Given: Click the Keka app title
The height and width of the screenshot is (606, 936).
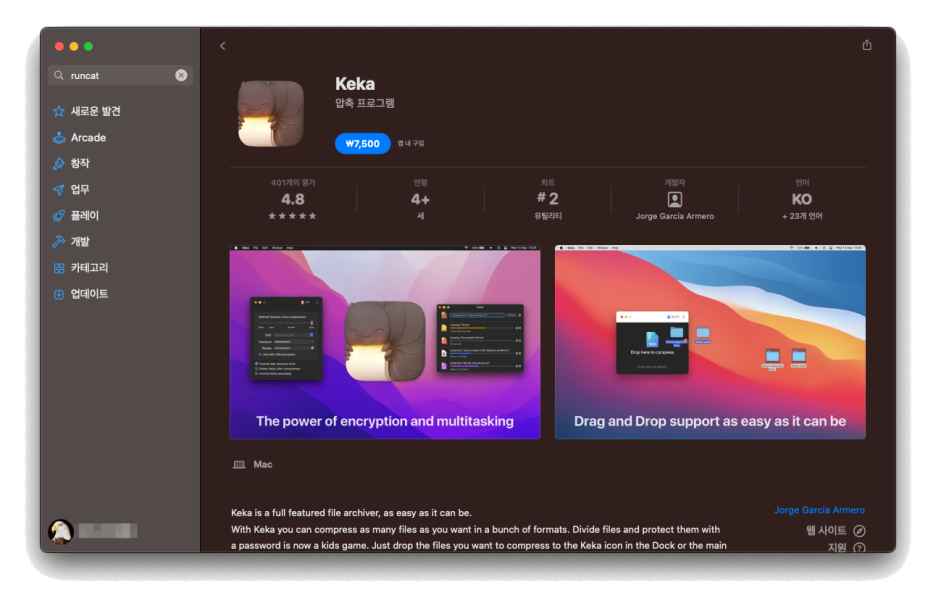Looking at the screenshot, I should click(355, 84).
